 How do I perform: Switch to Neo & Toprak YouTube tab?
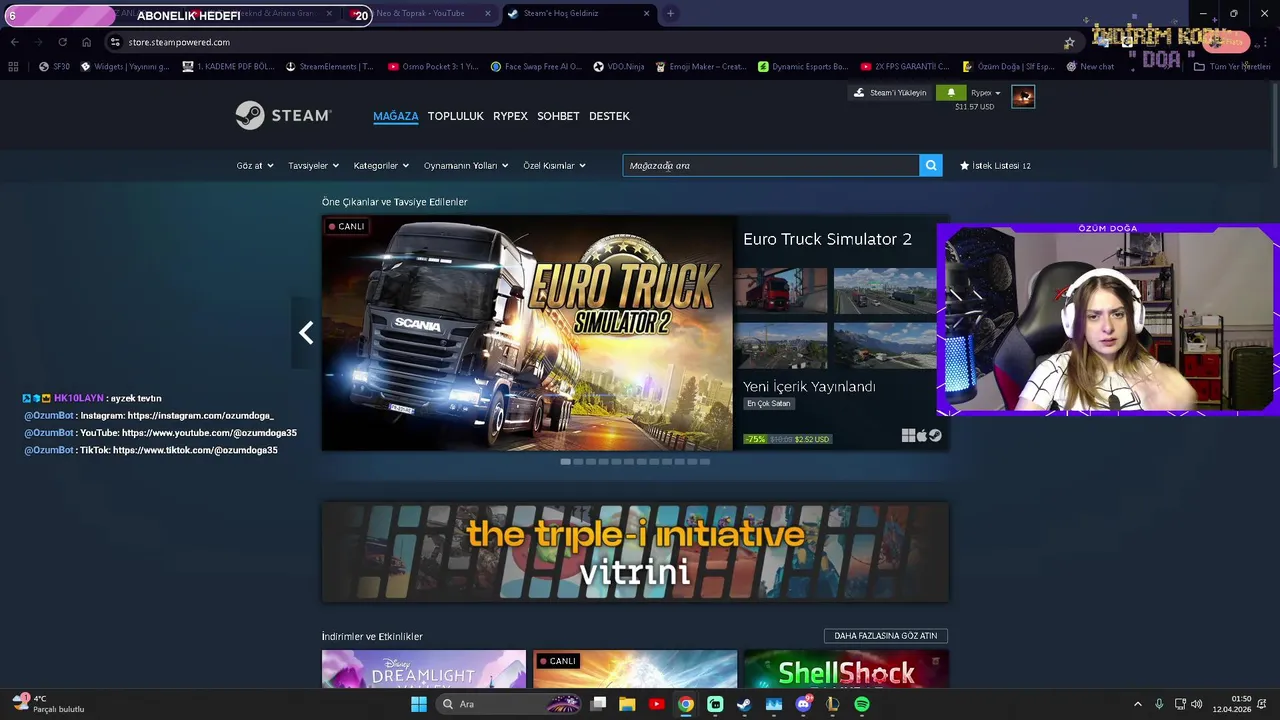[420, 13]
